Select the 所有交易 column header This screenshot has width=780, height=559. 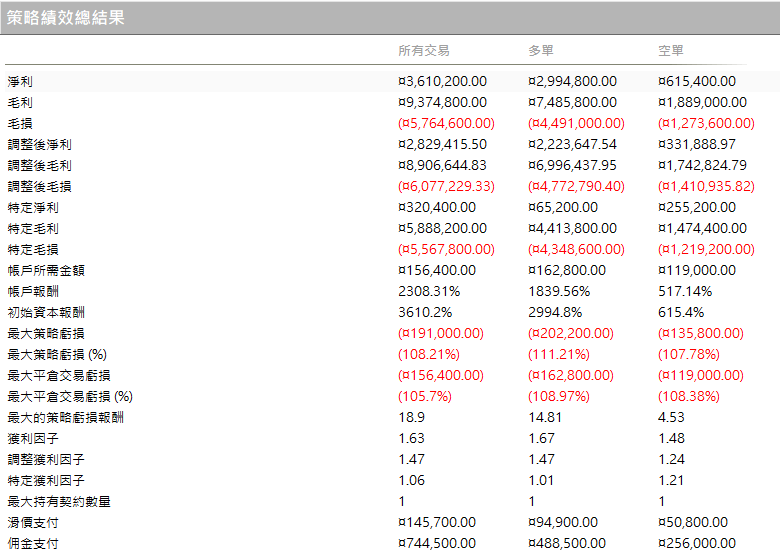point(424,50)
